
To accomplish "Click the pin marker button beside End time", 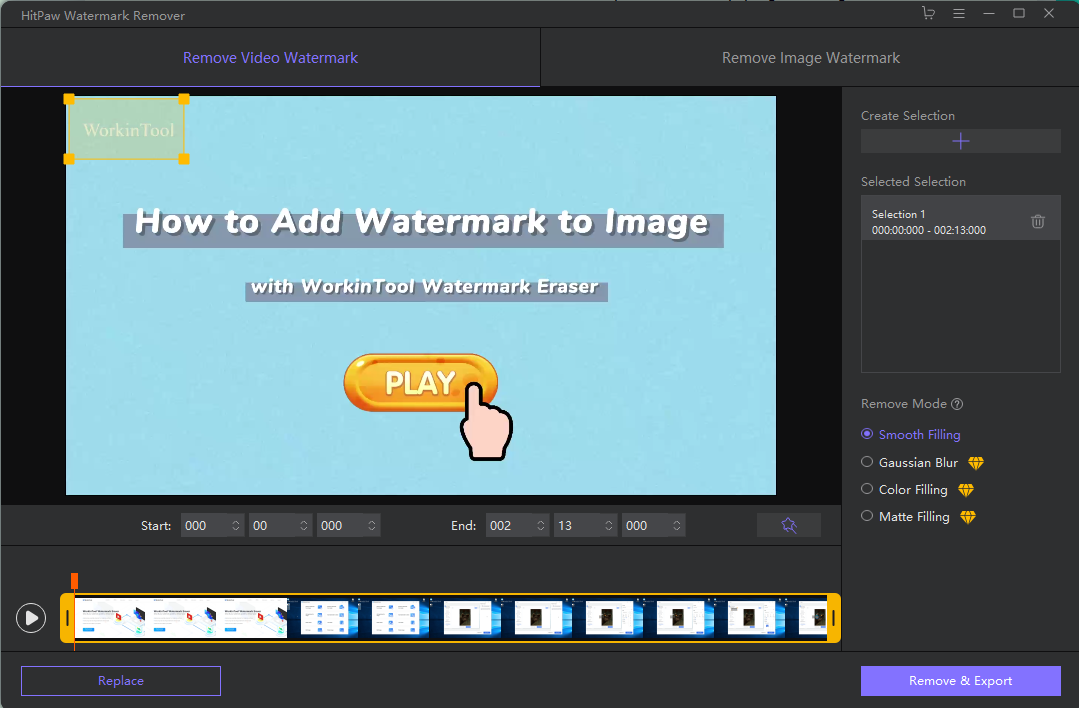I will [x=788, y=525].
